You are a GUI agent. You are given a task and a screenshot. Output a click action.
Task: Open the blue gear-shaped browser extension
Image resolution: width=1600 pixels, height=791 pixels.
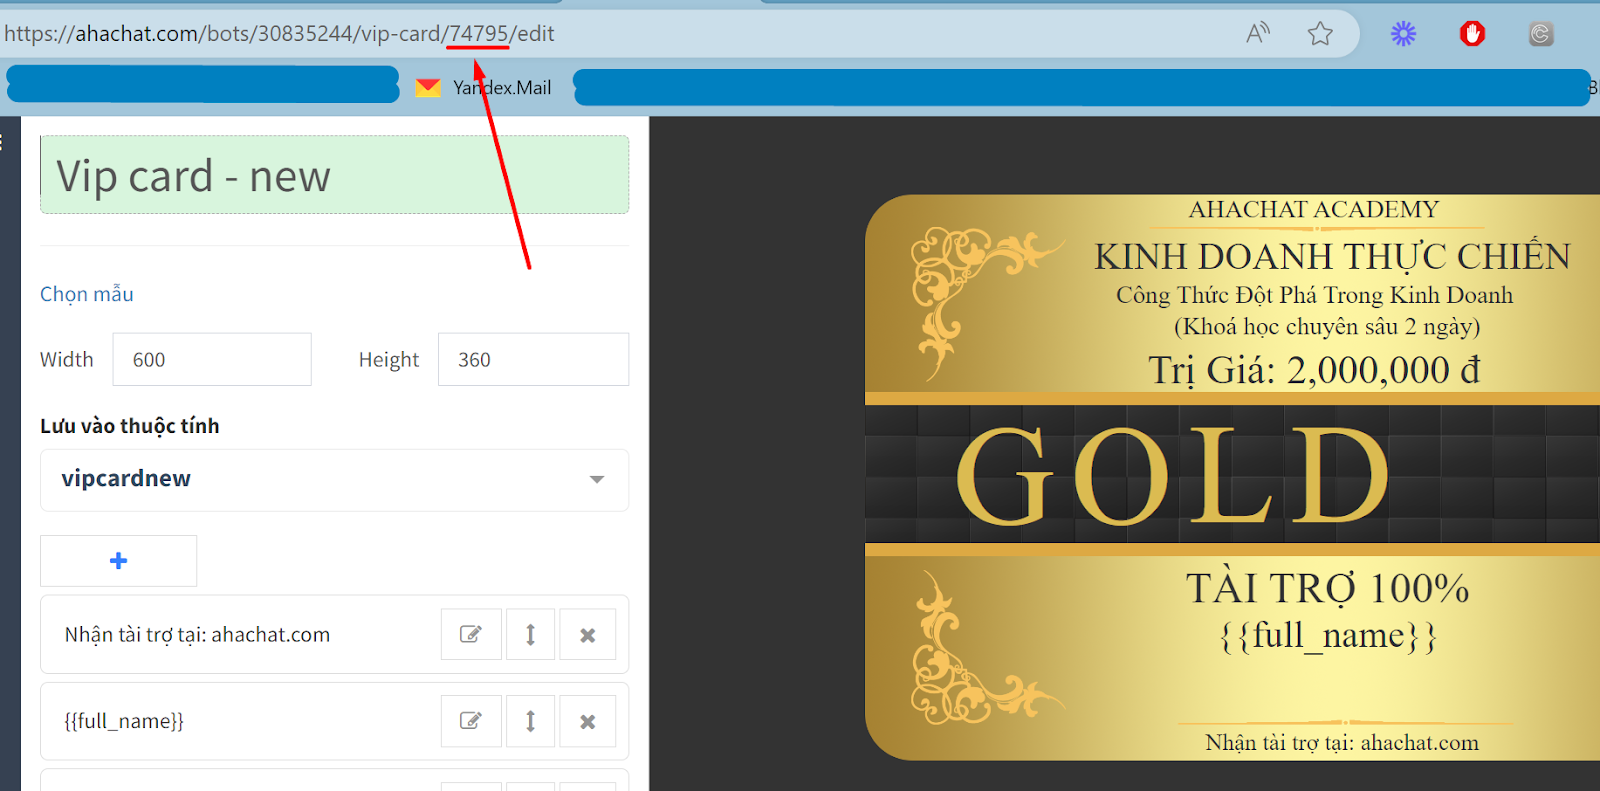(x=1404, y=34)
